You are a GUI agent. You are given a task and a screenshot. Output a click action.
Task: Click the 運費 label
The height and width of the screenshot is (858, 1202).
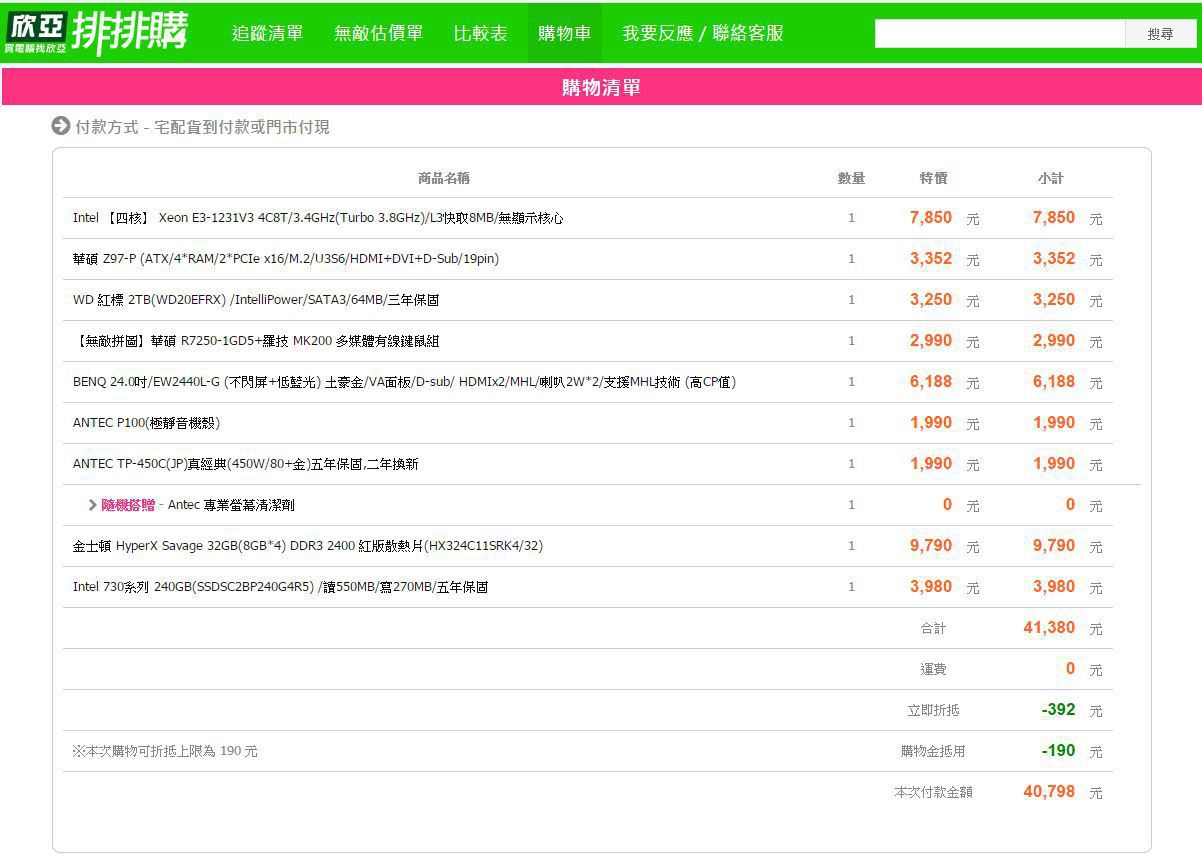click(x=933, y=669)
